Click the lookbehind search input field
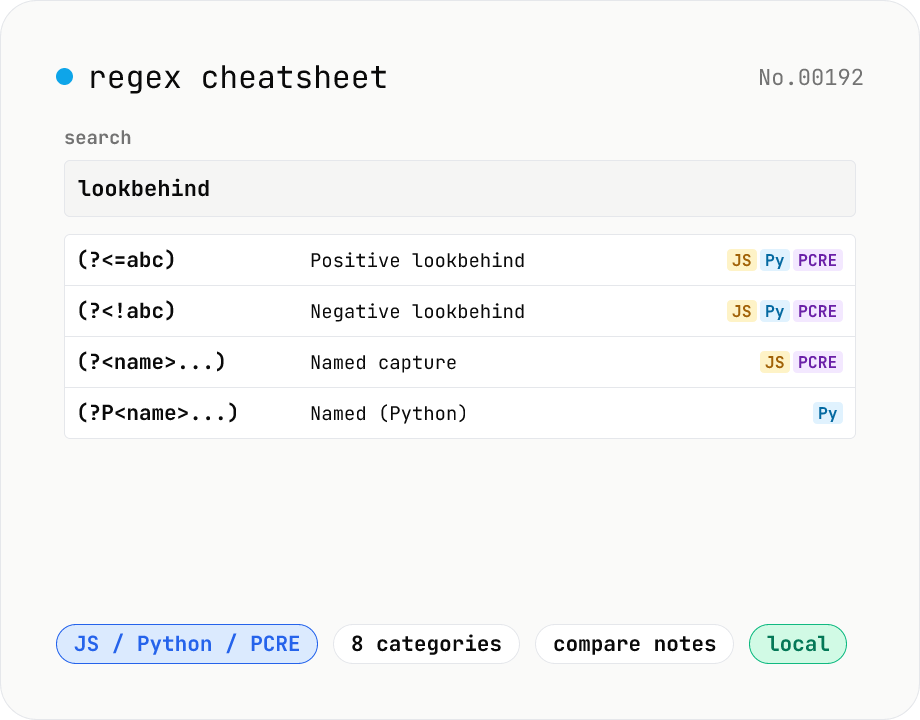 (x=459, y=188)
